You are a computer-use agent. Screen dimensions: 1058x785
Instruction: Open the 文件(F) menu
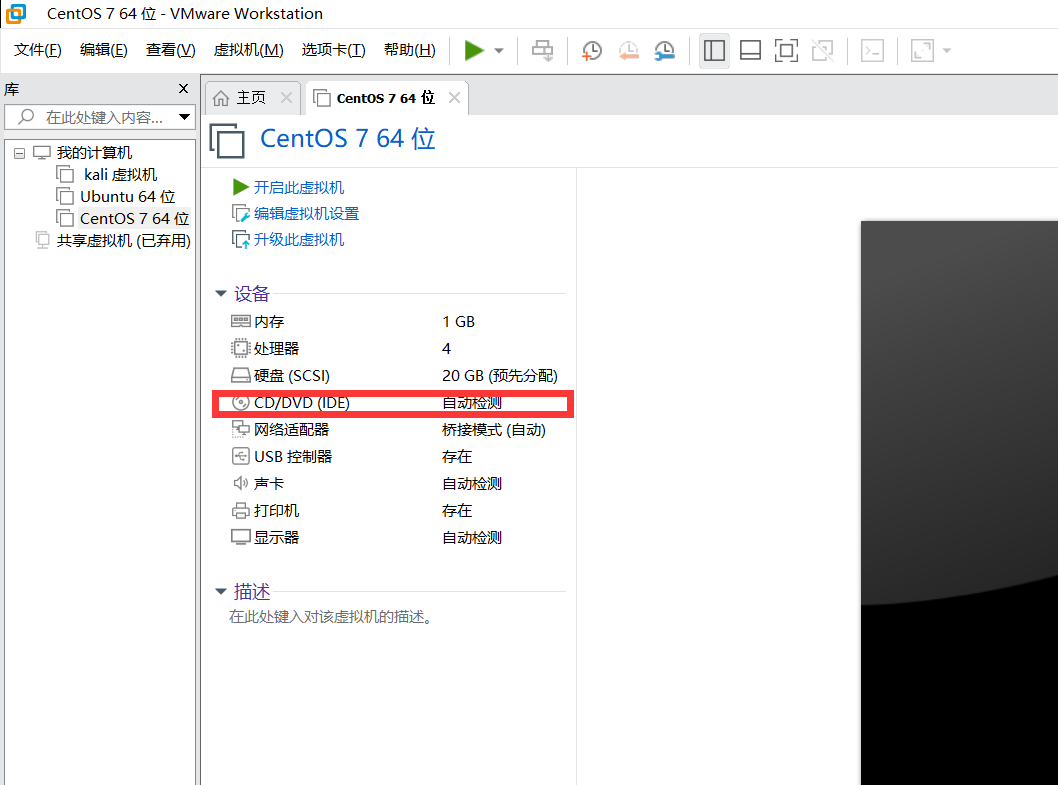(x=38, y=50)
